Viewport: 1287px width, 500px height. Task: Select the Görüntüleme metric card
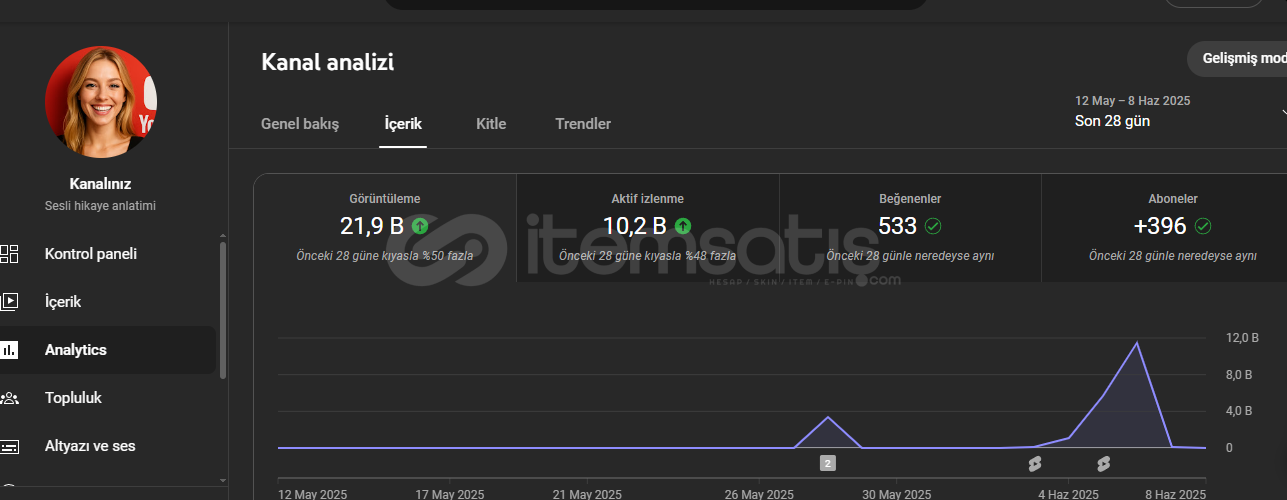[385, 228]
